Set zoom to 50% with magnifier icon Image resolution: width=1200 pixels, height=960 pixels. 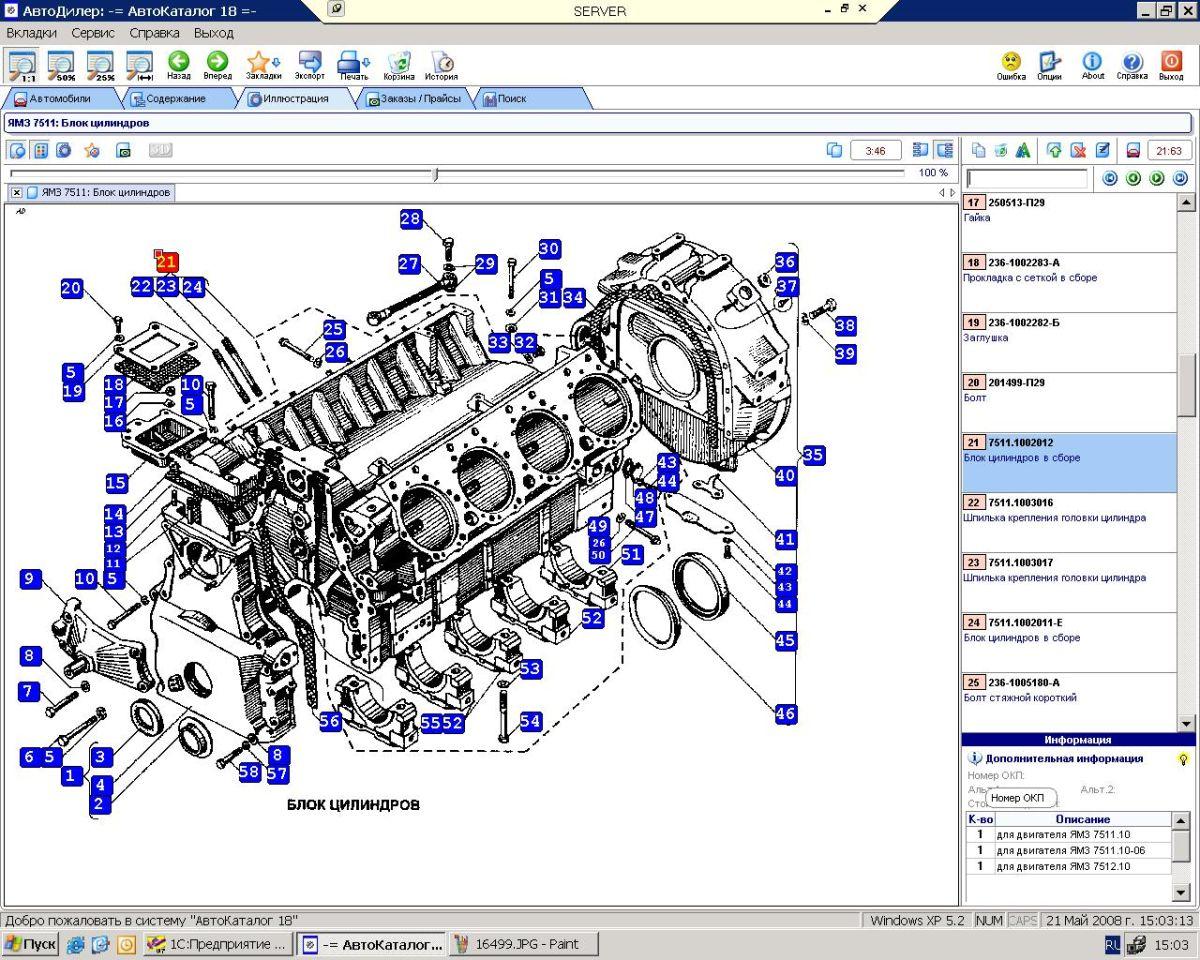pos(62,65)
